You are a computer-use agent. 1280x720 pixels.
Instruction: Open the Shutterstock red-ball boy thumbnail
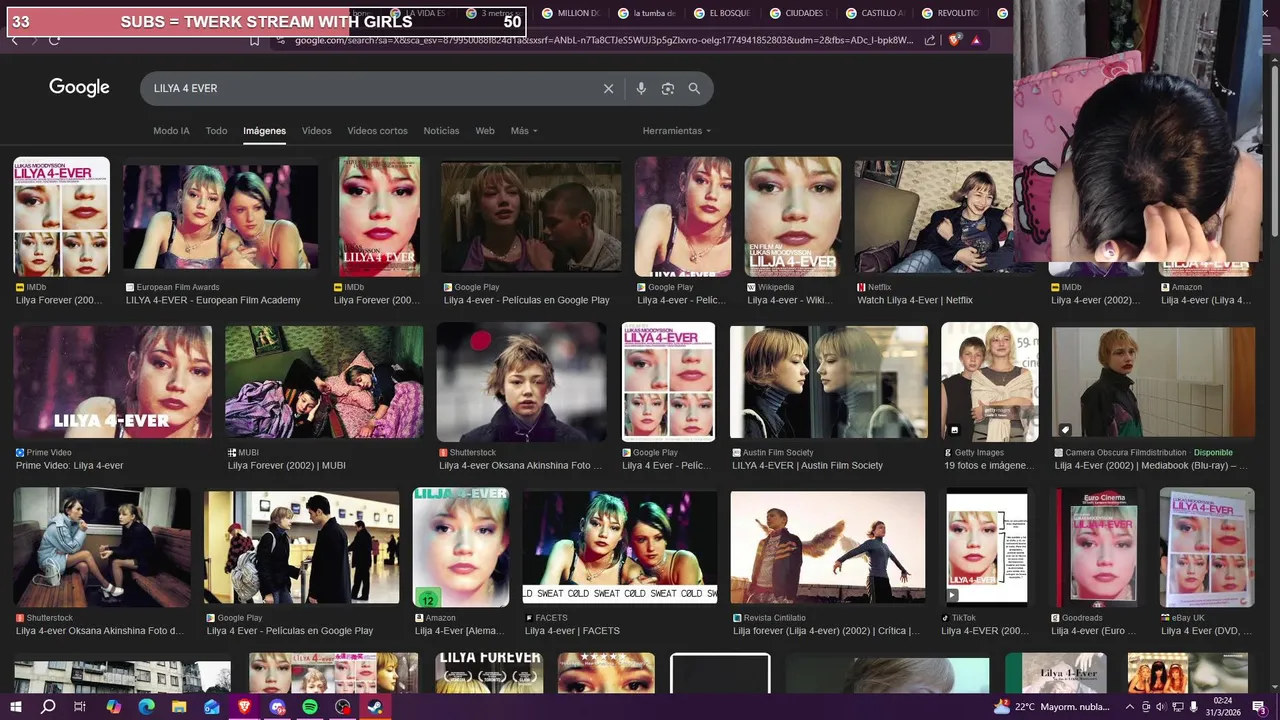(x=521, y=382)
